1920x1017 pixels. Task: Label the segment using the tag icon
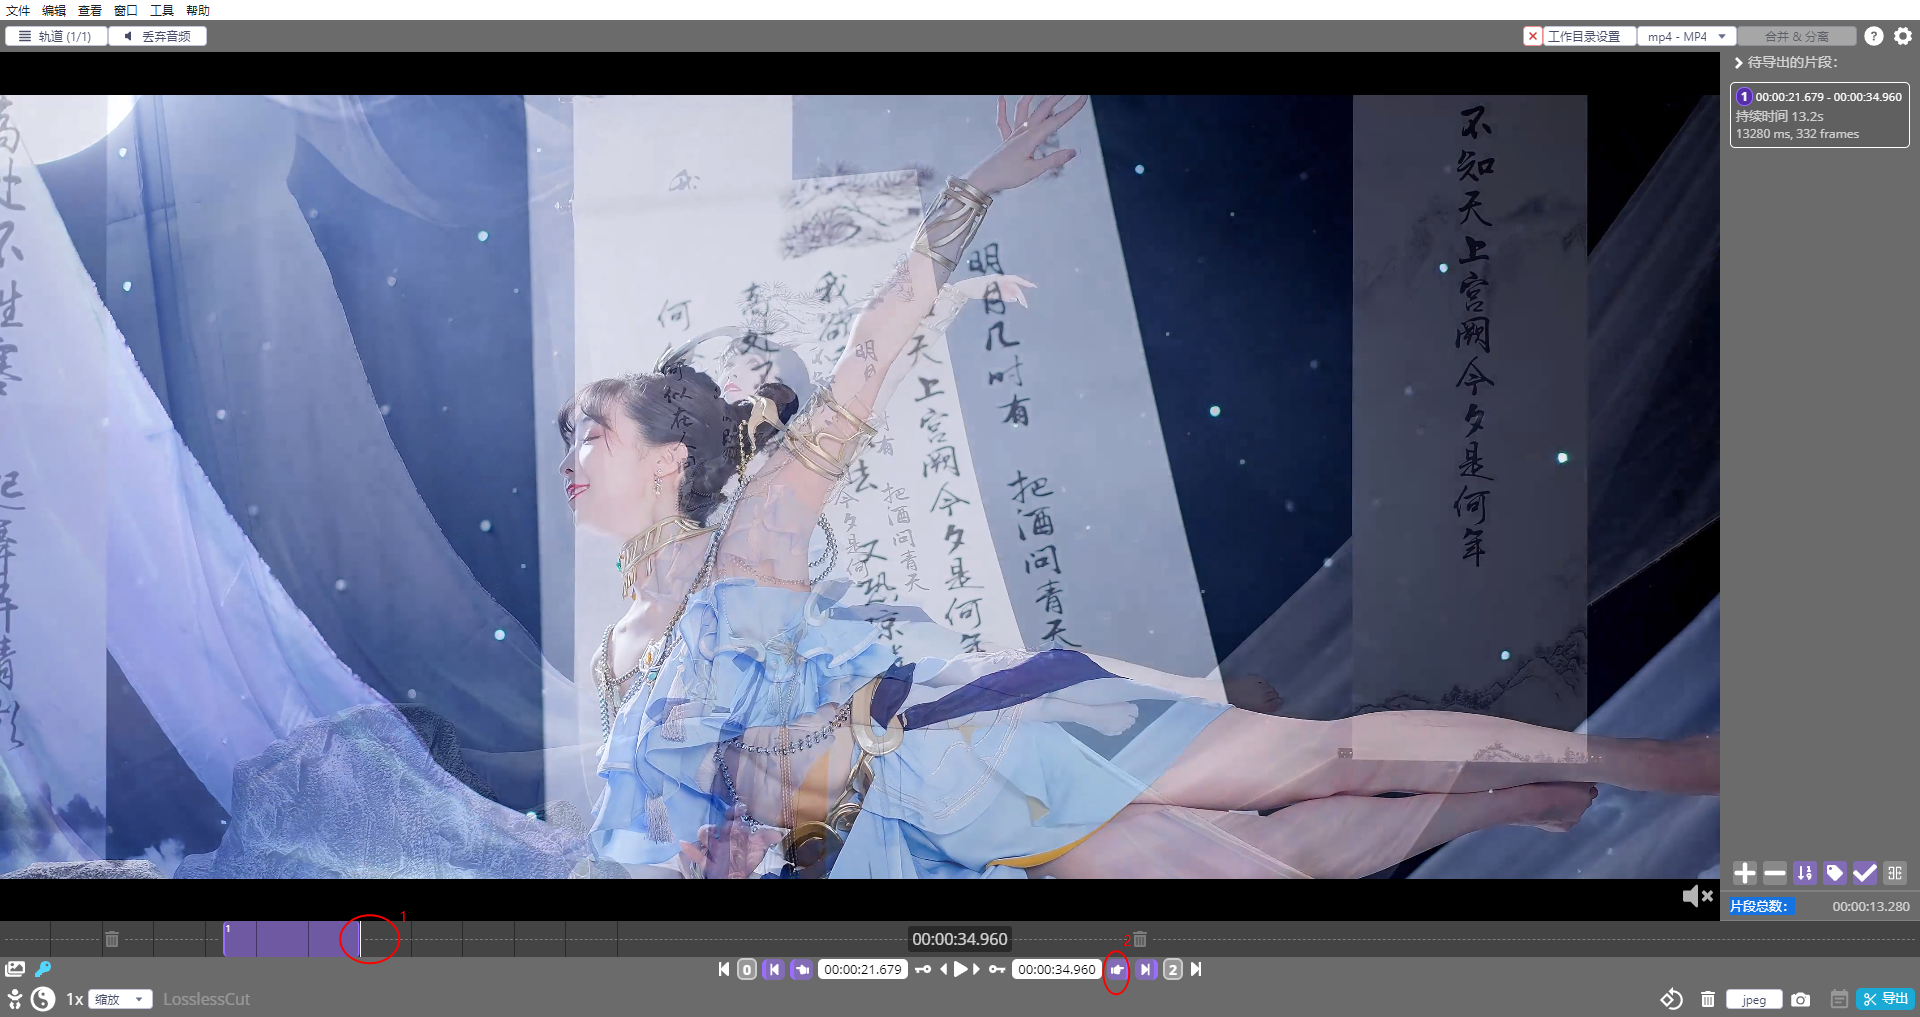point(1835,873)
